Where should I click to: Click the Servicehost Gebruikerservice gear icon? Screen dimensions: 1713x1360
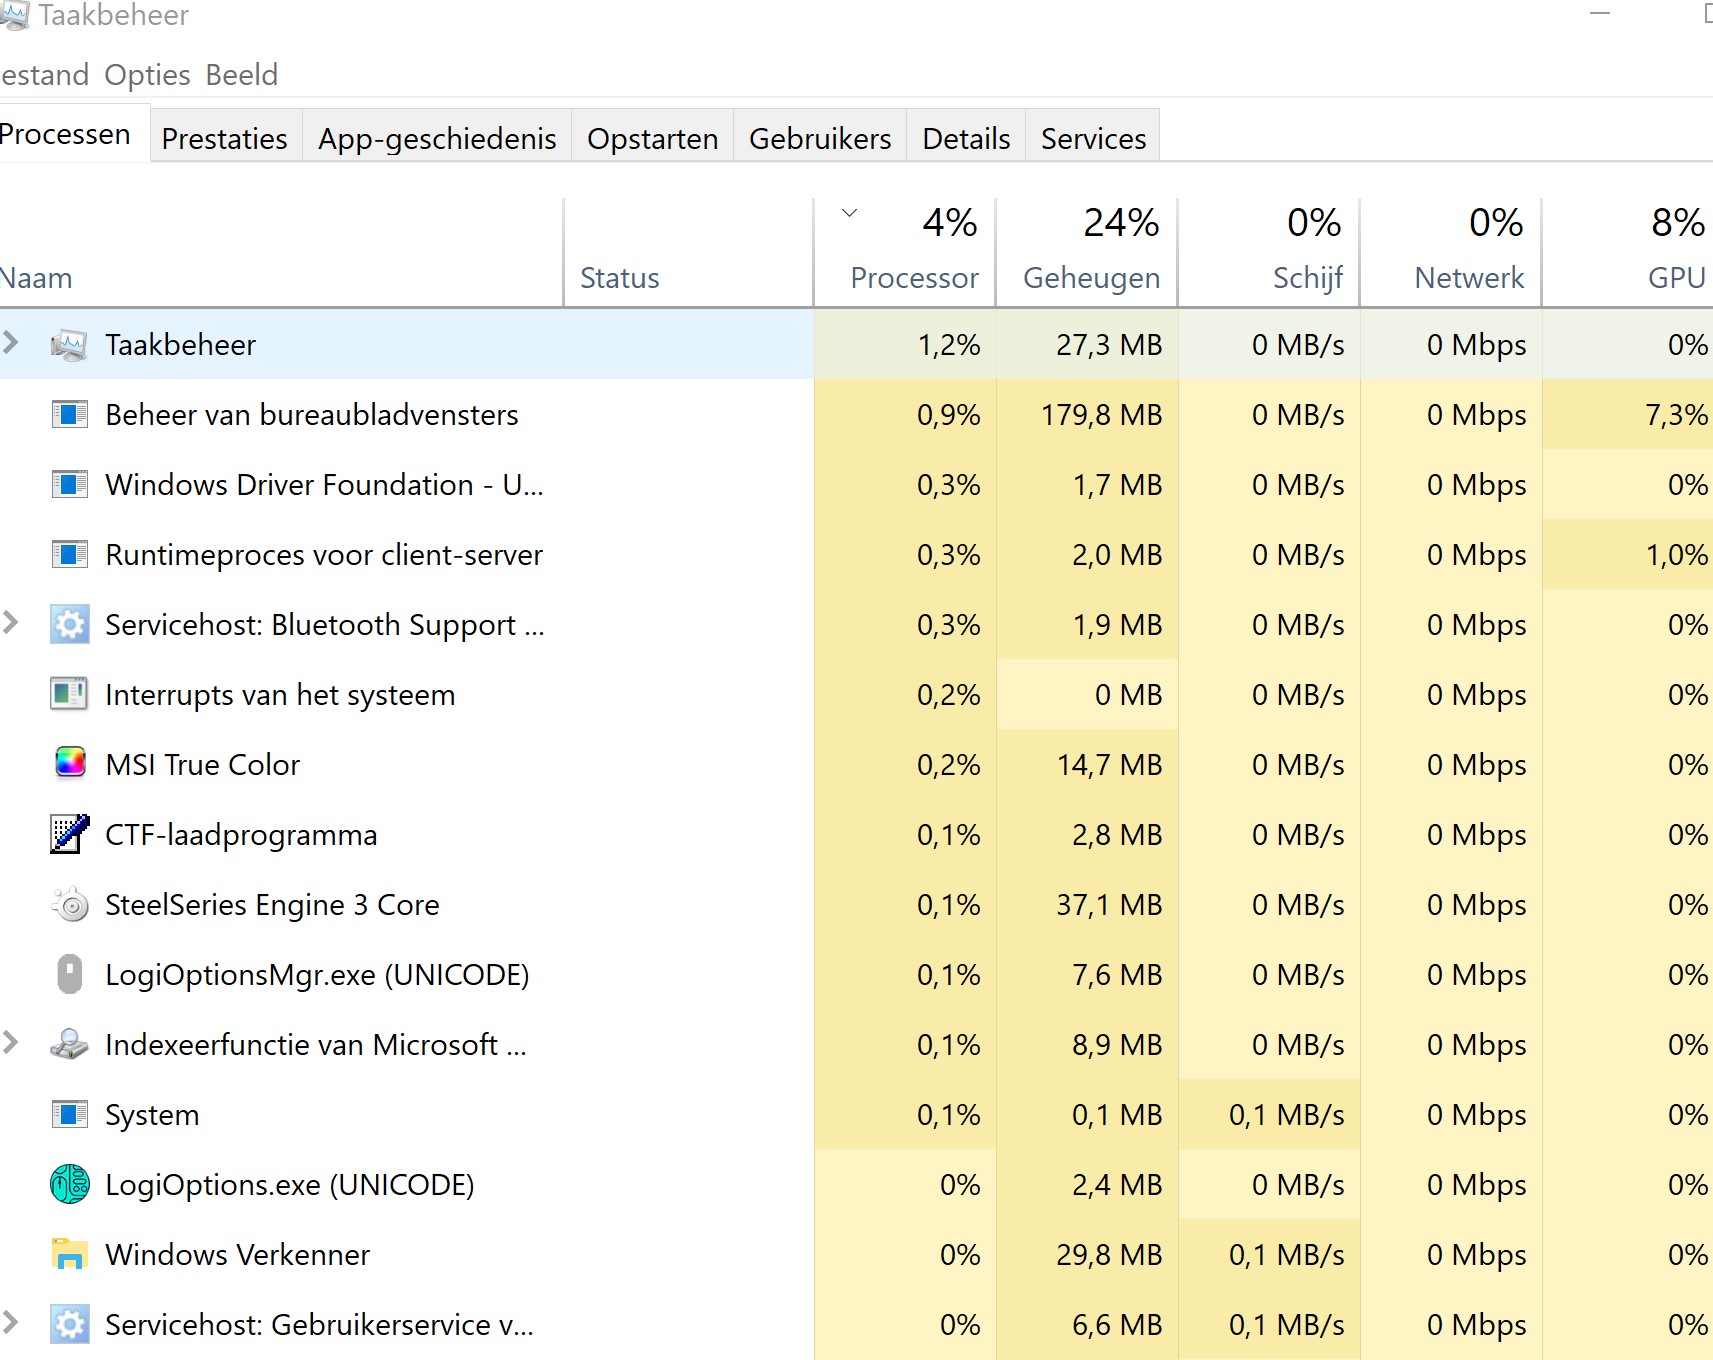69,1324
